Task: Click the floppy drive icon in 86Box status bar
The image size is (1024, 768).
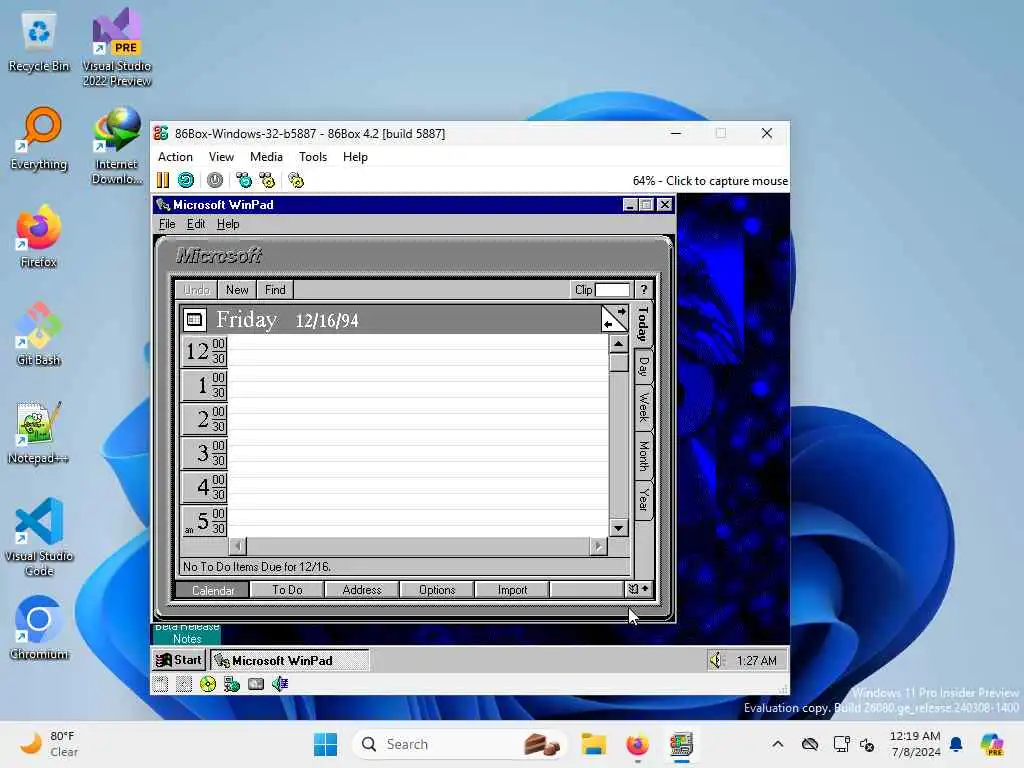Action: [160, 684]
